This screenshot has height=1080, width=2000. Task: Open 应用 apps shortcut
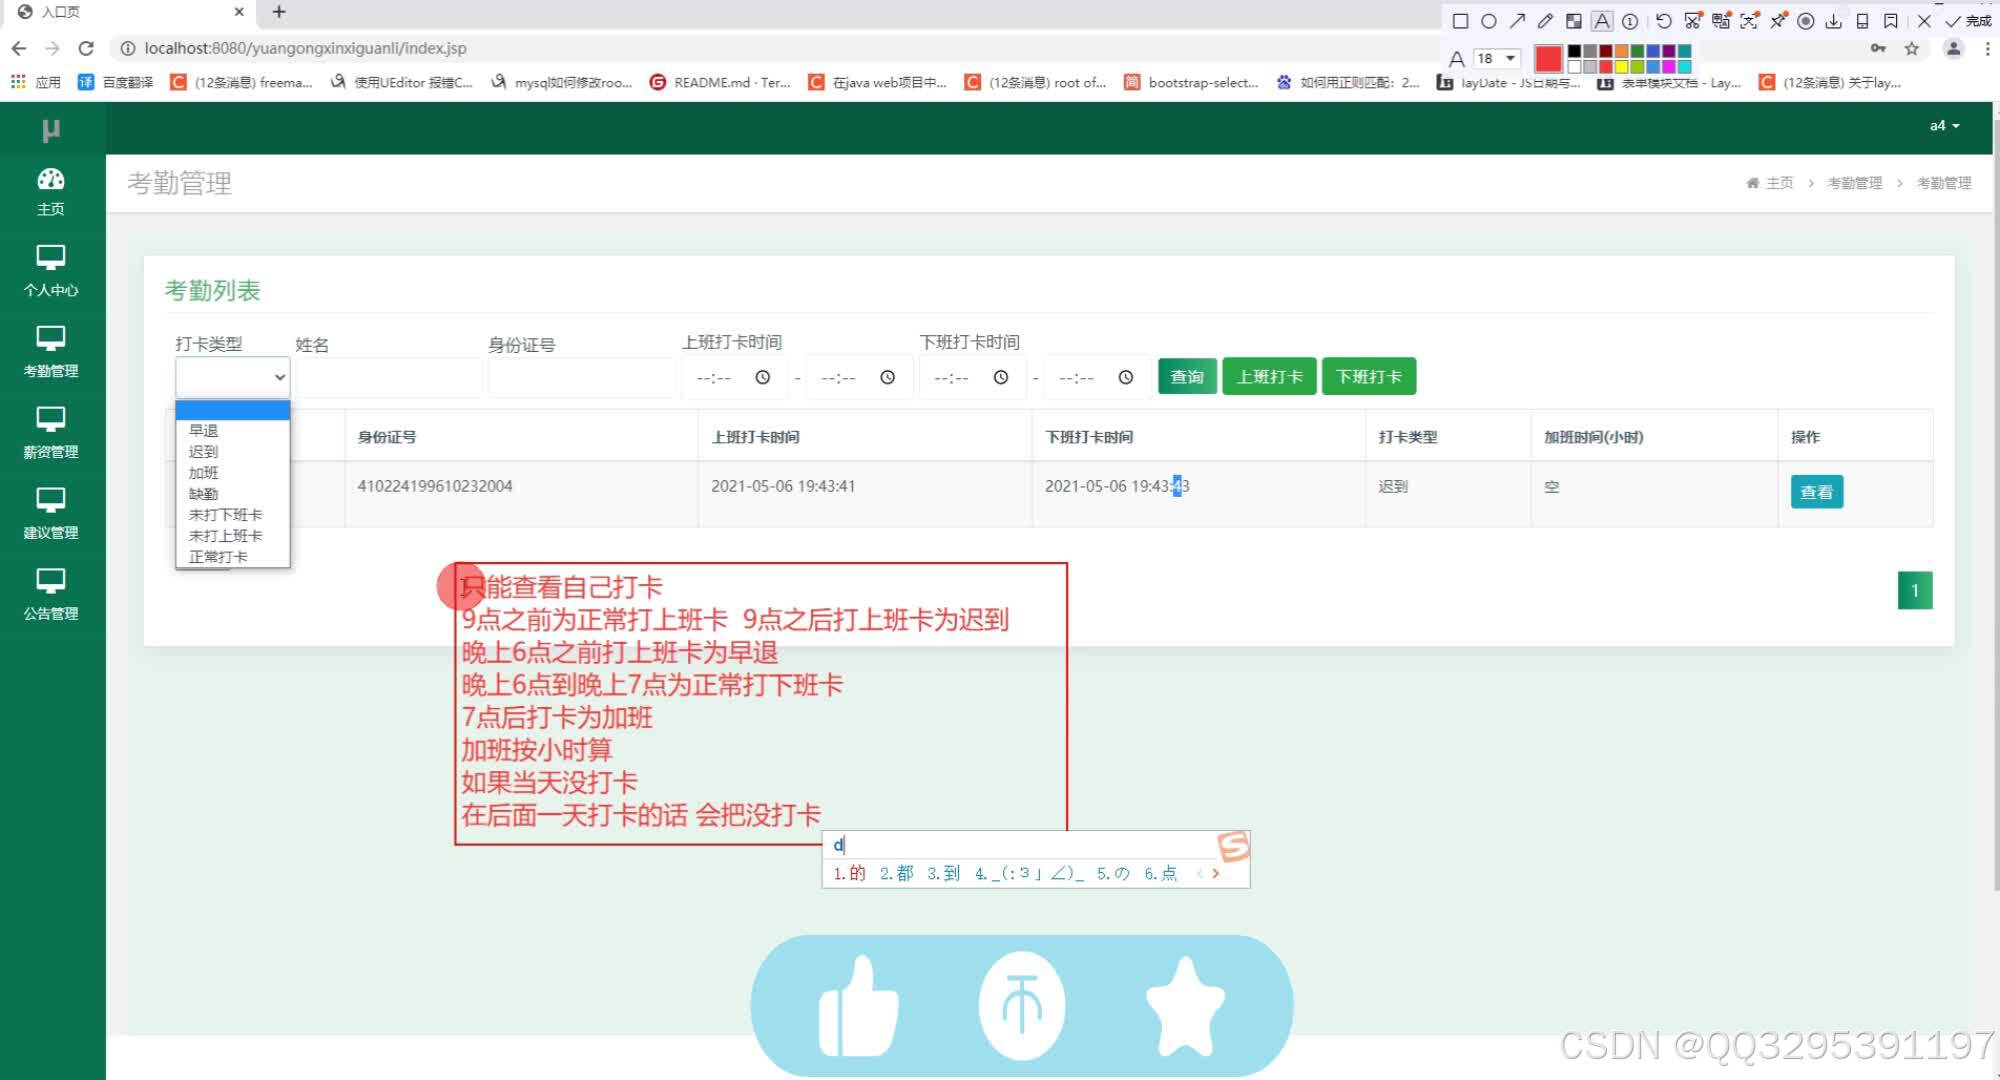36,82
